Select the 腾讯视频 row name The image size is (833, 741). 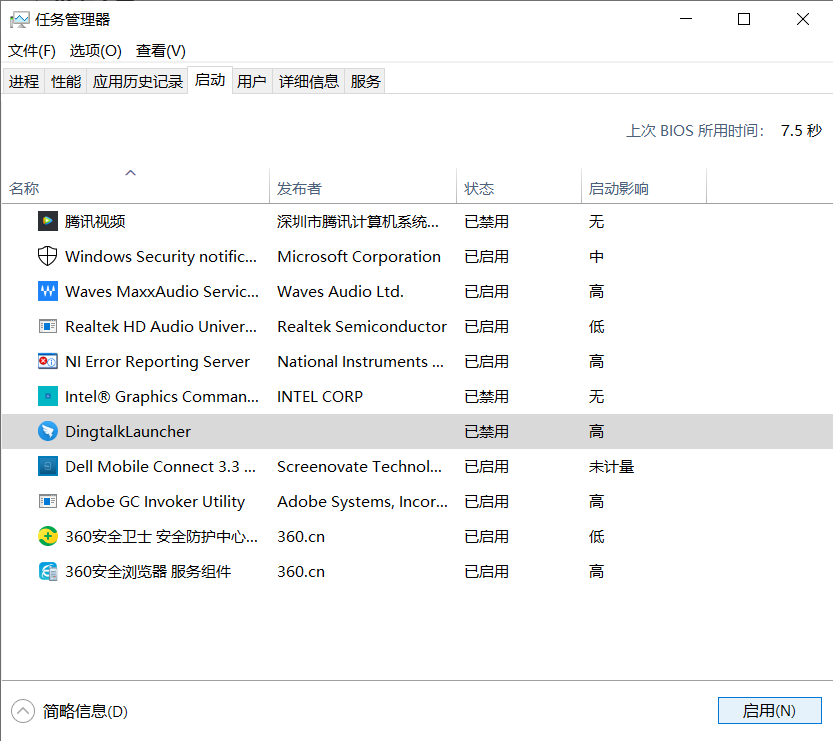click(x=95, y=222)
